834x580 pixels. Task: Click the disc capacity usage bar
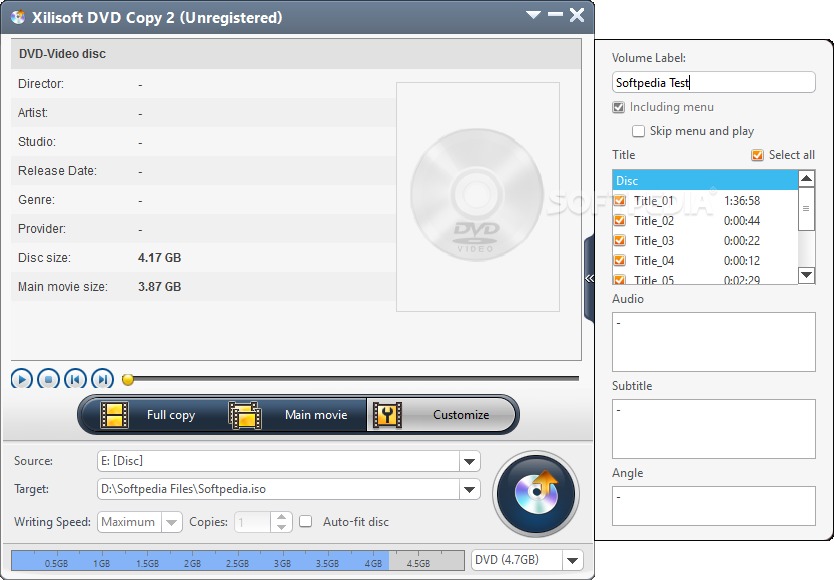pos(238,561)
